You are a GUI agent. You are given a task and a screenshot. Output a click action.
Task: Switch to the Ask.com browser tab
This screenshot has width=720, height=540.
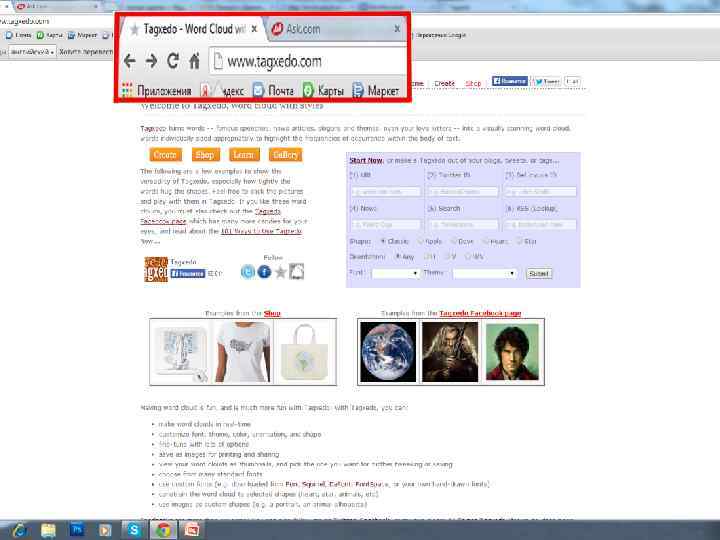click(x=335, y=29)
